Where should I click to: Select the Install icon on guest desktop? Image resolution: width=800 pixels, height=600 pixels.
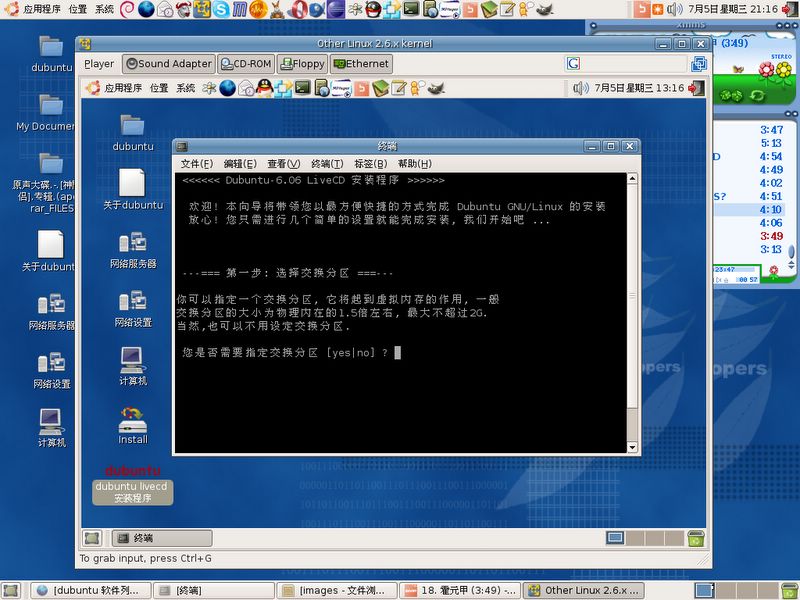pyautogui.click(x=133, y=426)
